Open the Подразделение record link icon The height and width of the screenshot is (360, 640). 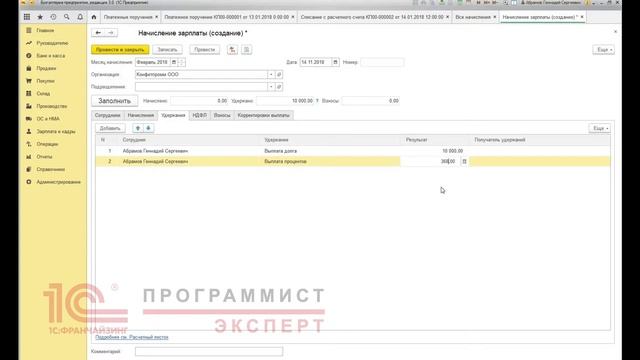tap(279, 87)
